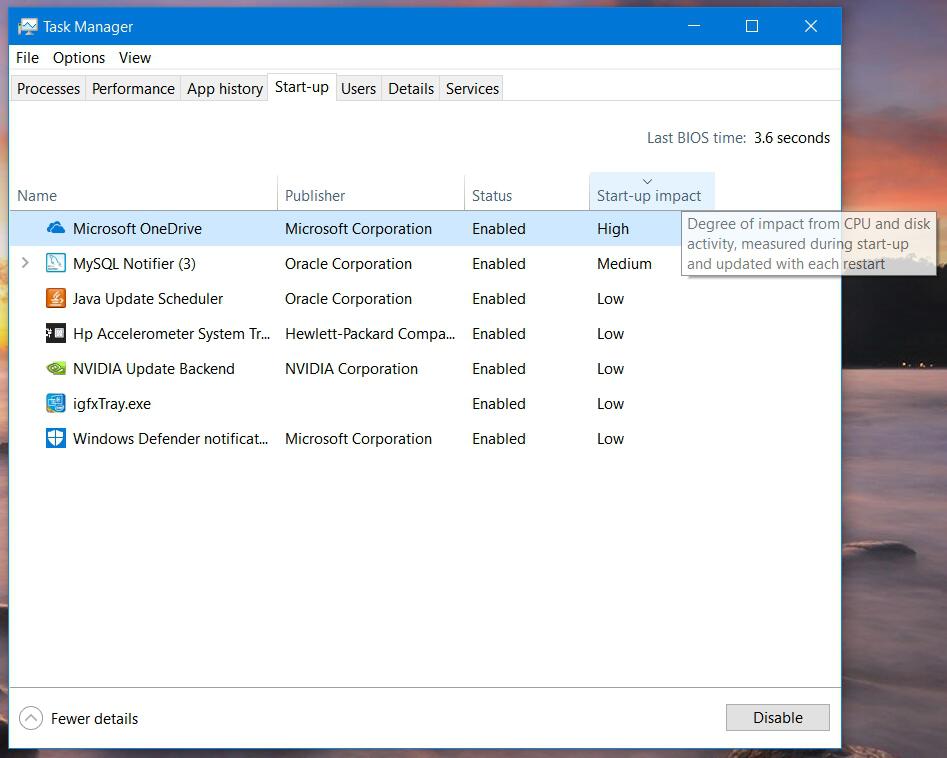The height and width of the screenshot is (758, 947).
Task: Maximize the Task Manager window
Action: 752,26
